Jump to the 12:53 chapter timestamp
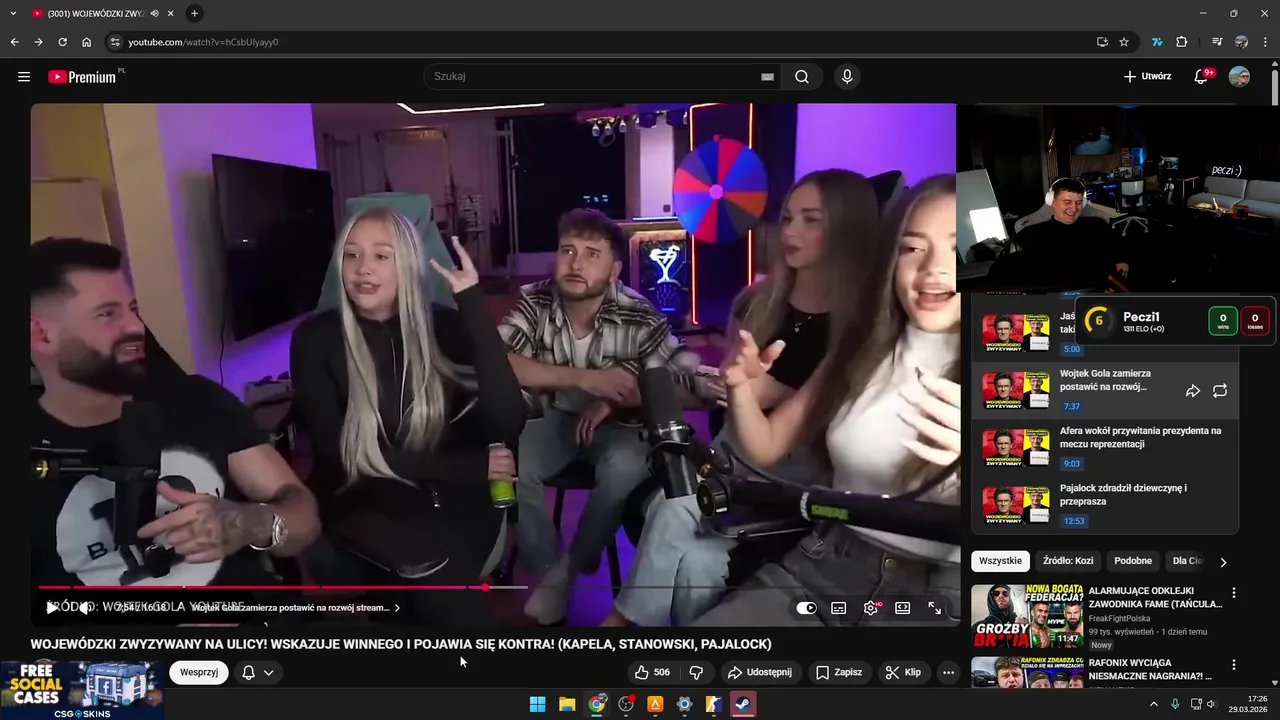Image resolution: width=1280 pixels, height=720 pixels. [x=1074, y=521]
